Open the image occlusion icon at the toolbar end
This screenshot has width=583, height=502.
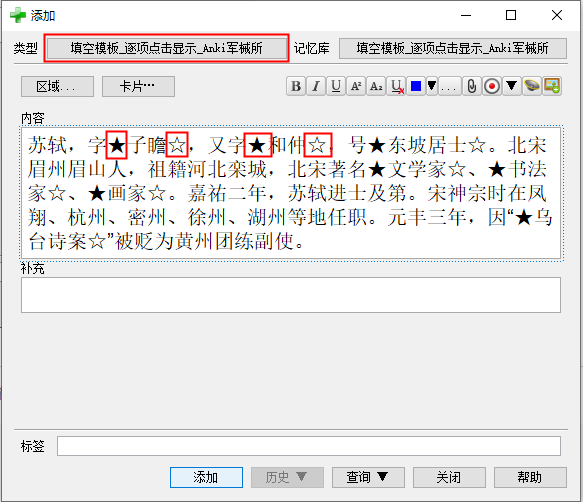click(552, 86)
